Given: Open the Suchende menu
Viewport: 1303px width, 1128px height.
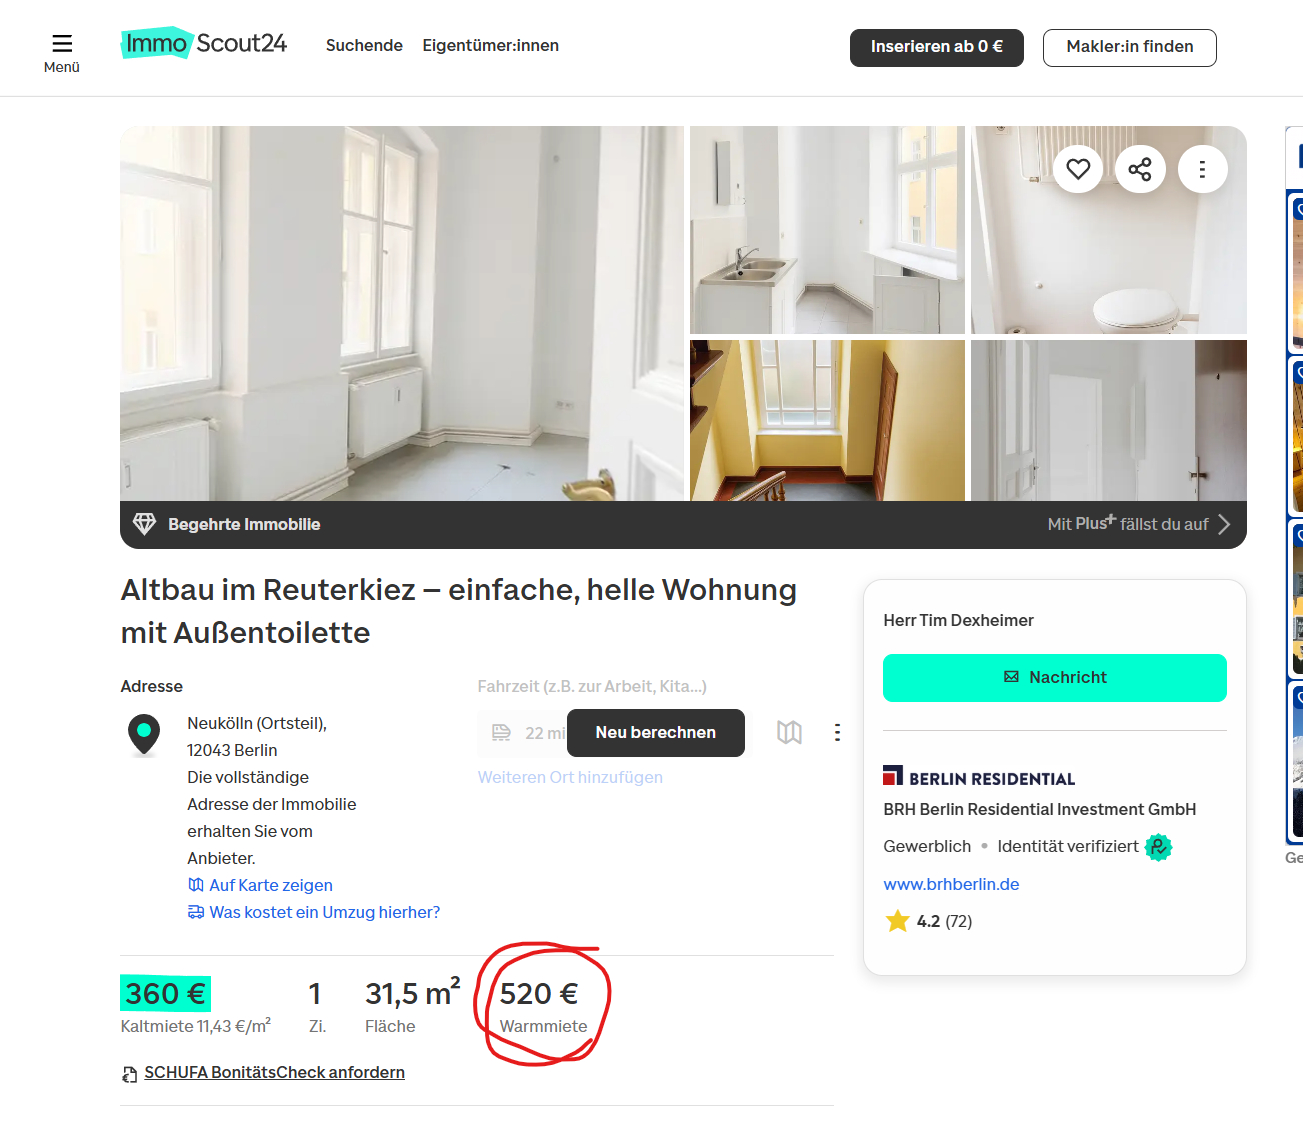Looking at the screenshot, I should (x=364, y=46).
